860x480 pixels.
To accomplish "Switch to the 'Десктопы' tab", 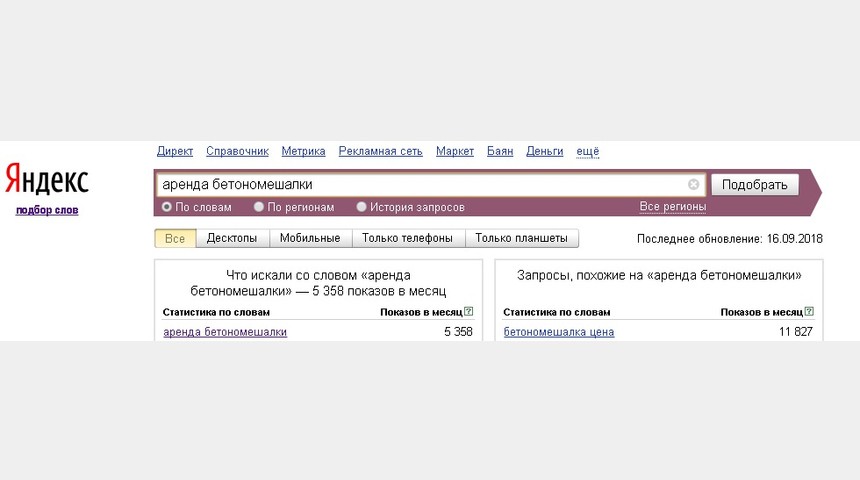I will (x=232, y=238).
